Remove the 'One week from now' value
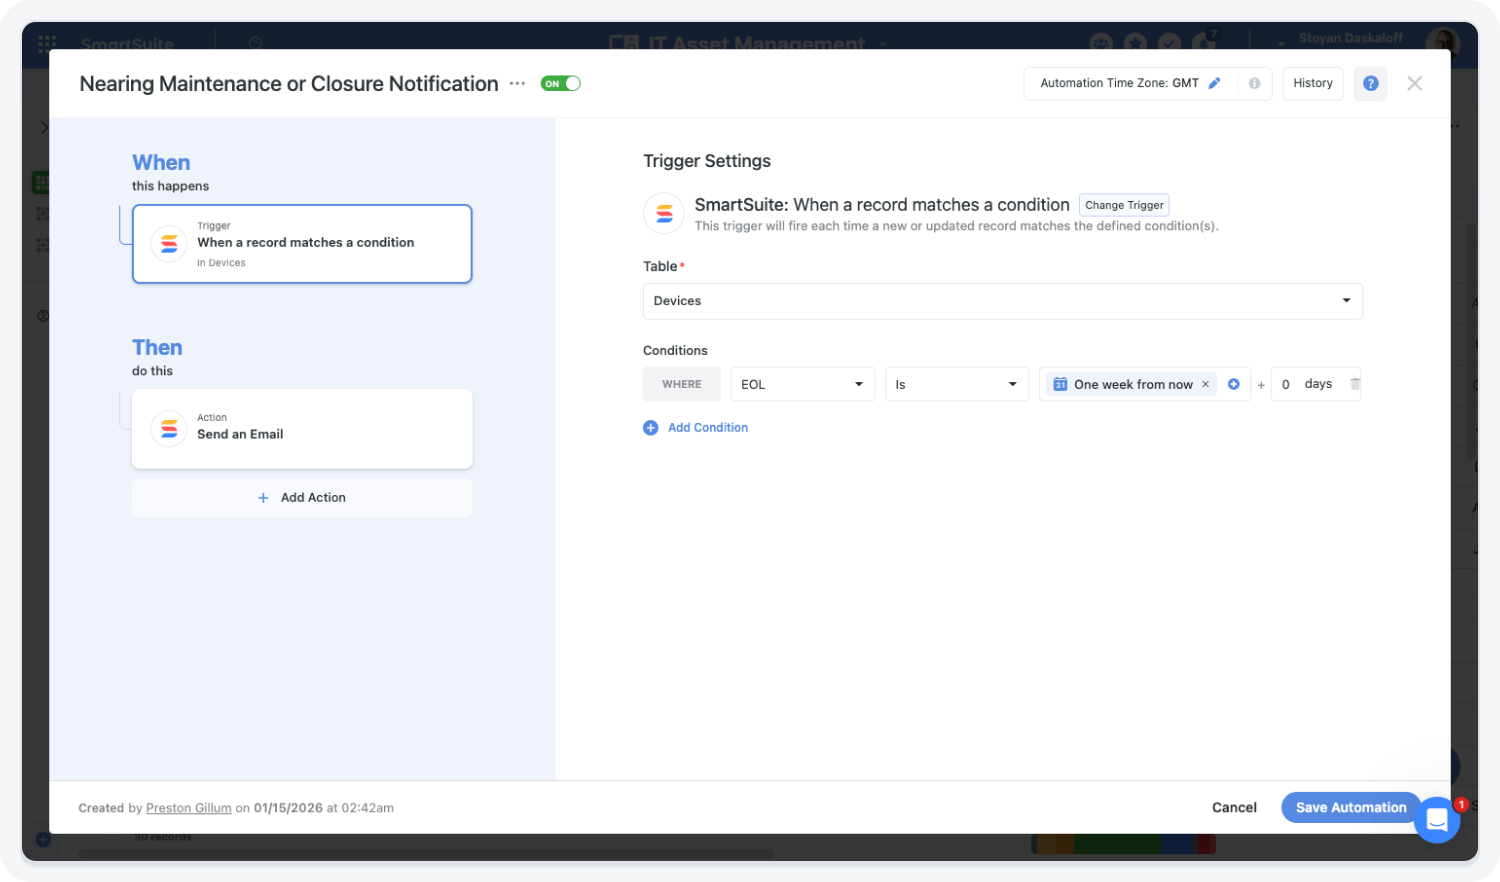The width and height of the screenshot is (1500, 882). click(x=1205, y=384)
